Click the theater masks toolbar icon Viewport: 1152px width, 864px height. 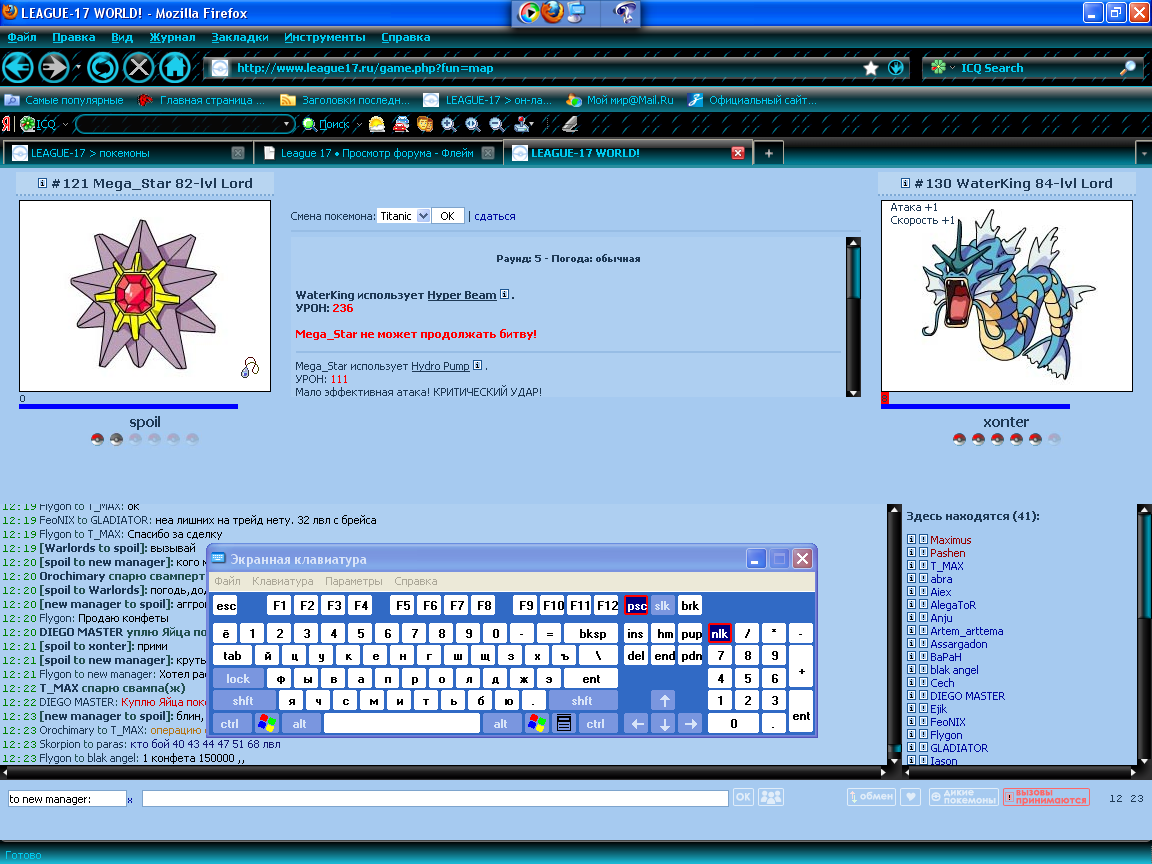pyautogui.click(x=425, y=124)
